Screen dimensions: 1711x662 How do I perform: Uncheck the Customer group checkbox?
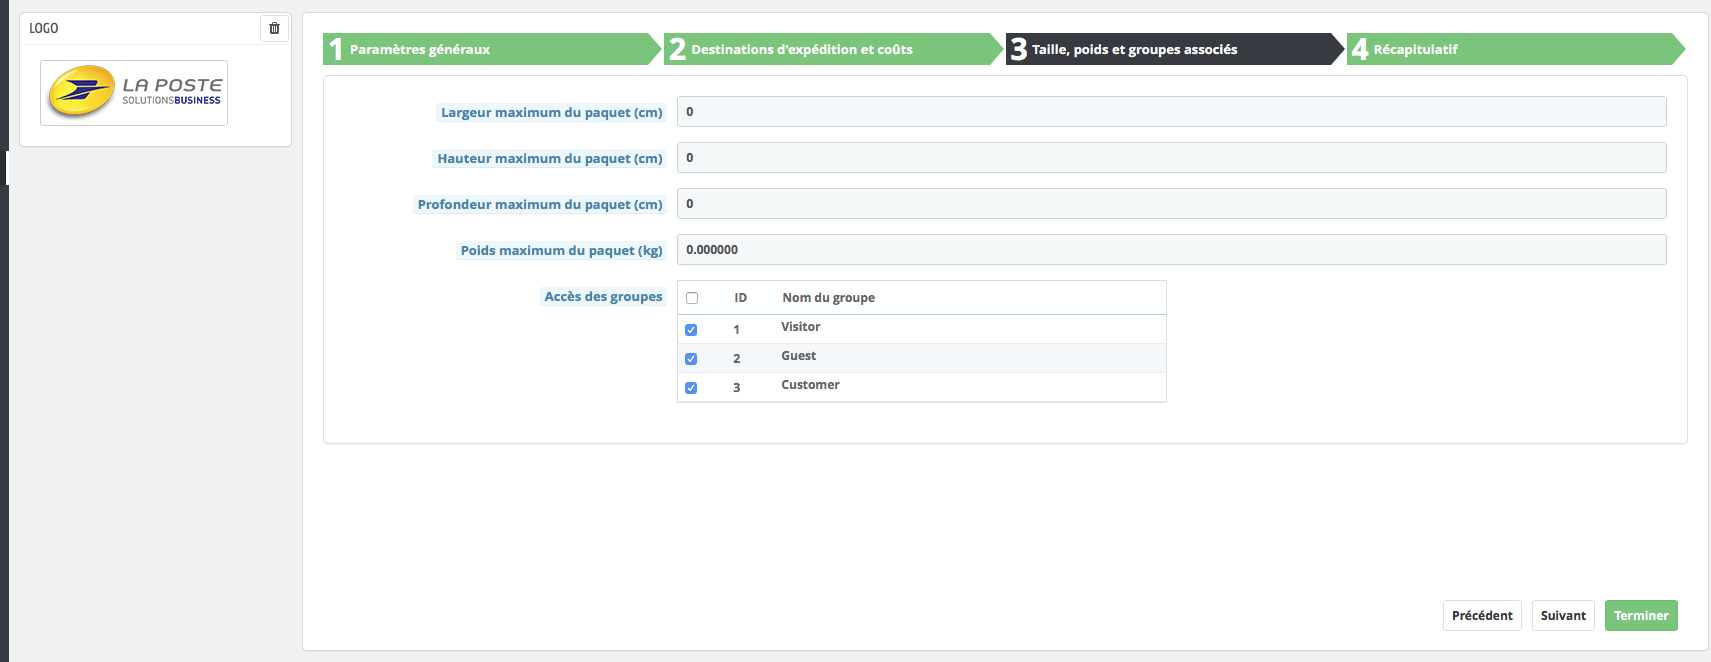(691, 388)
